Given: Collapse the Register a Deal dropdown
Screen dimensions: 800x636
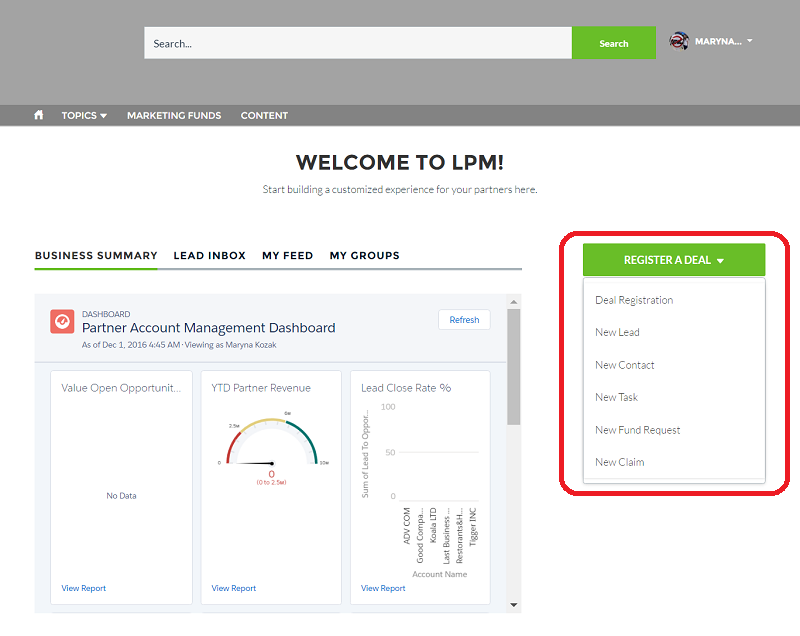Looking at the screenshot, I should coord(674,260).
